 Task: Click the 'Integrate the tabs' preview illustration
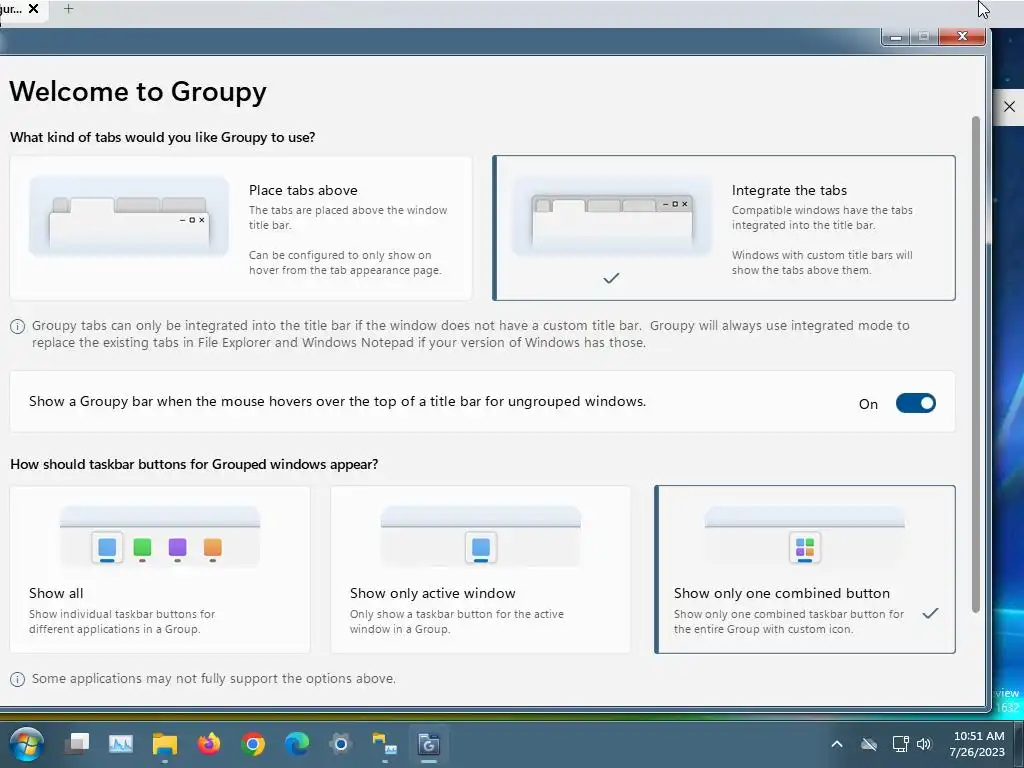pos(612,217)
